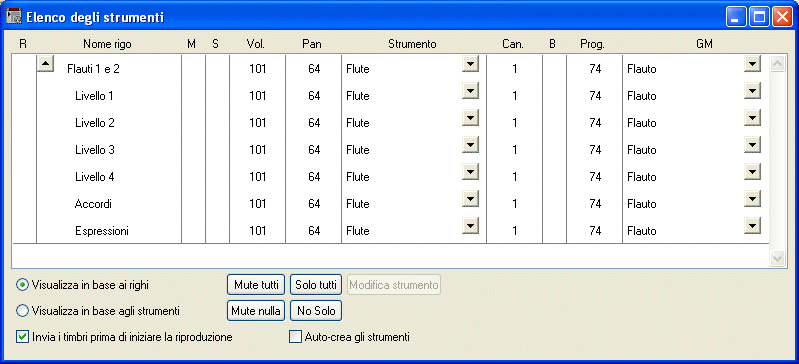The width and height of the screenshot is (799, 364).
Task: Enable Auto-crea gli strumenti checkbox
Action: 296,337
